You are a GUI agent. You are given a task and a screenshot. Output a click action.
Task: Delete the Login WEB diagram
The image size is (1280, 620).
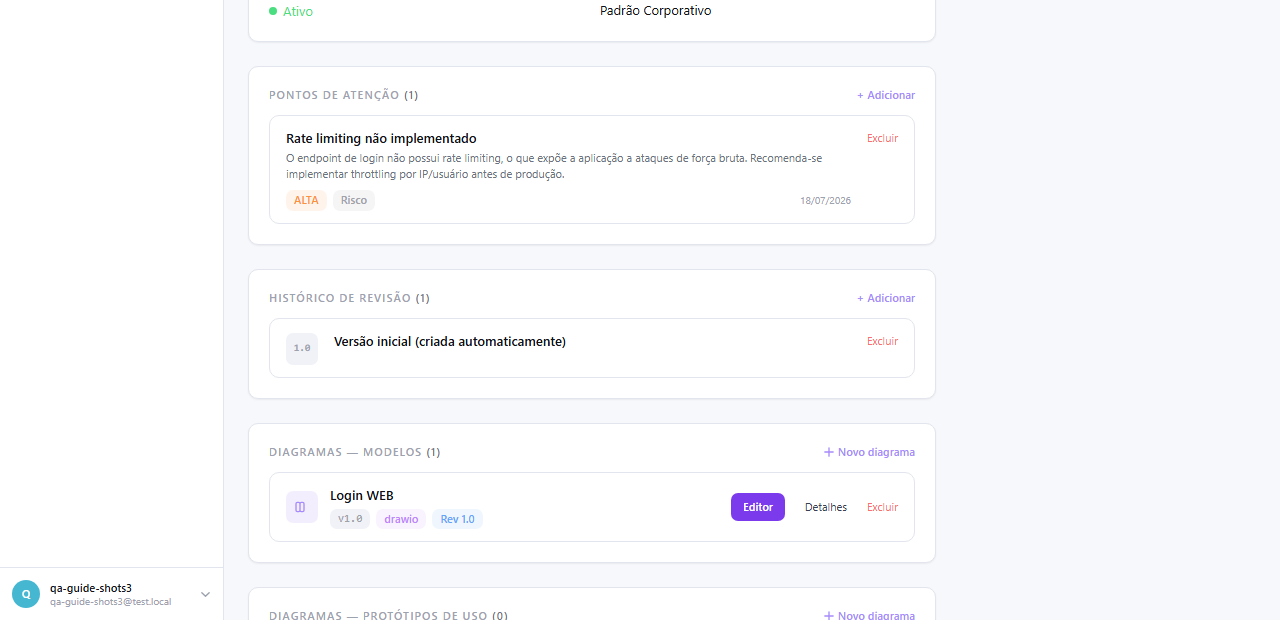click(x=882, y=507)
